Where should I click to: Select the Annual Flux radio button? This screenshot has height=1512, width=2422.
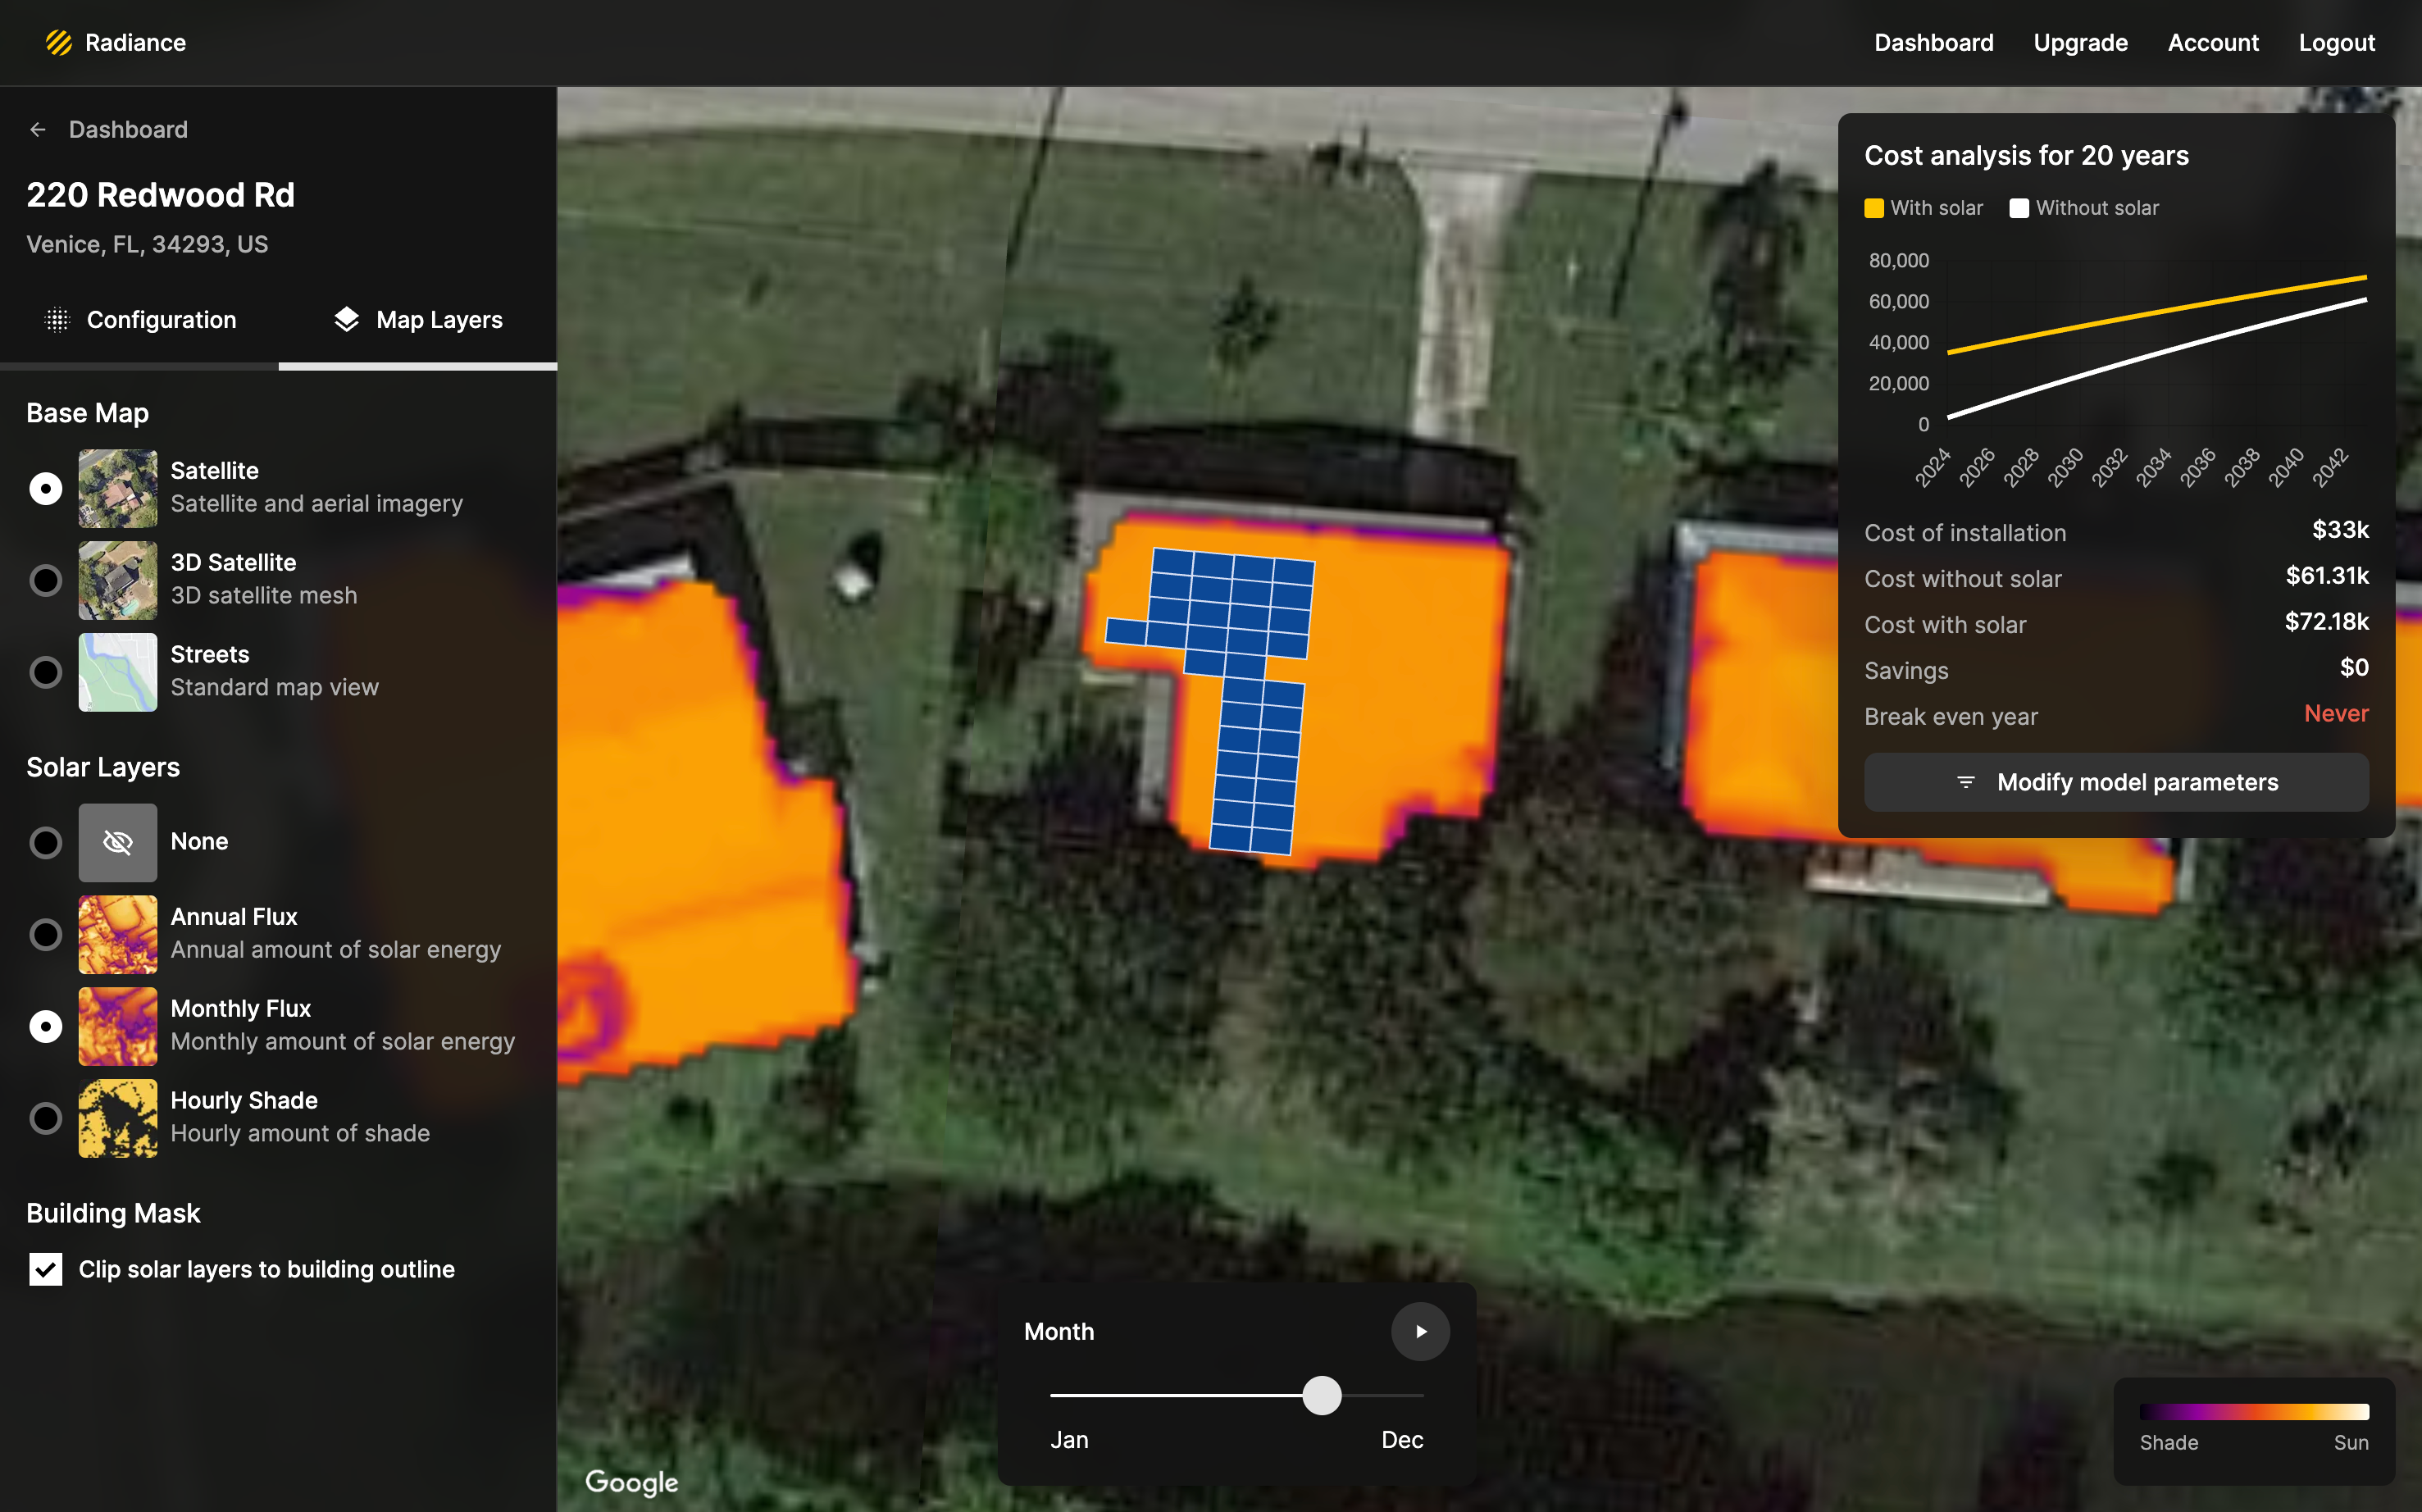[x=46, y=934]
